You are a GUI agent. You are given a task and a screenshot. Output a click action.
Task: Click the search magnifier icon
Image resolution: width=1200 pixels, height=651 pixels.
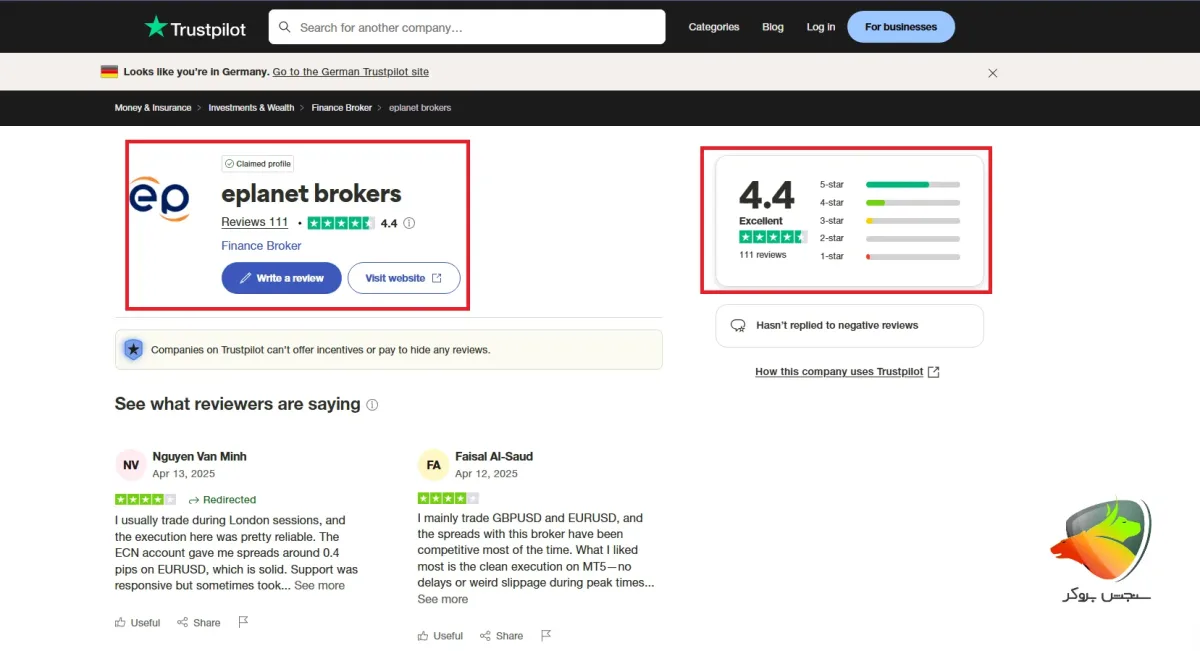point(285,27)
